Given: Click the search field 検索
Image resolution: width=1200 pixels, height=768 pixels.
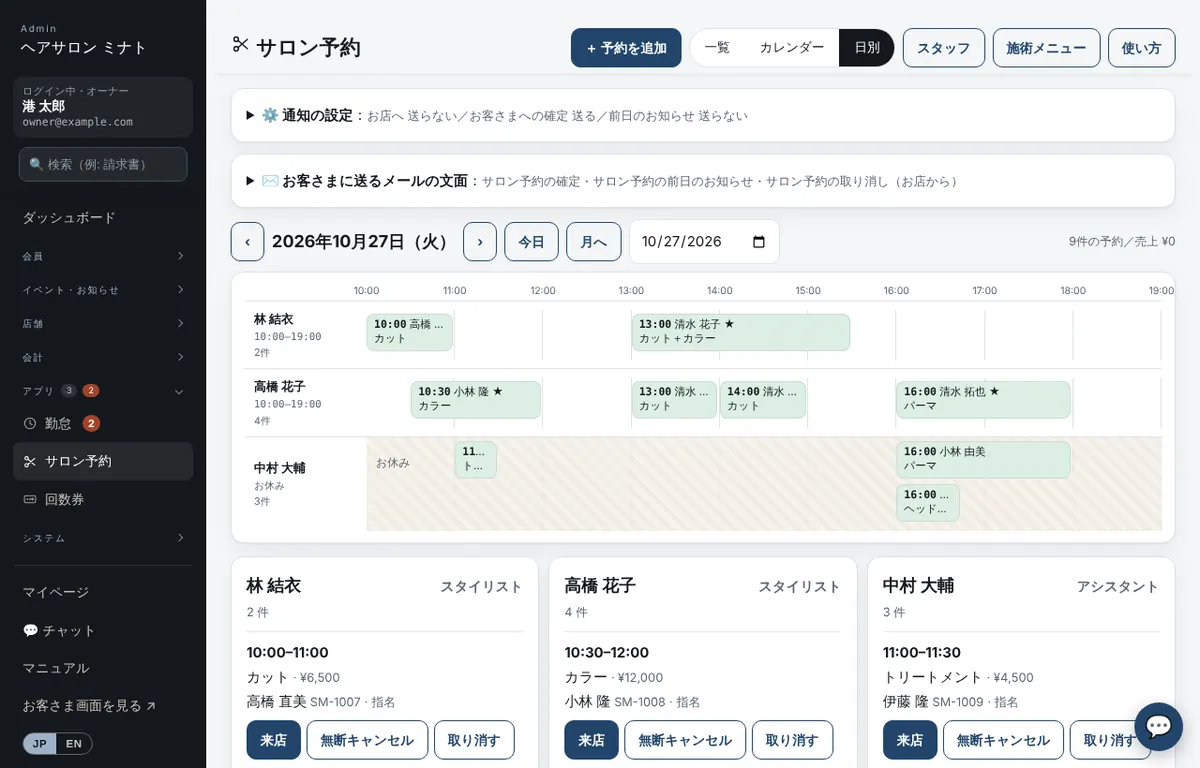Looking at the screenshot, I should pyautogui.click(x=103, y=164).
